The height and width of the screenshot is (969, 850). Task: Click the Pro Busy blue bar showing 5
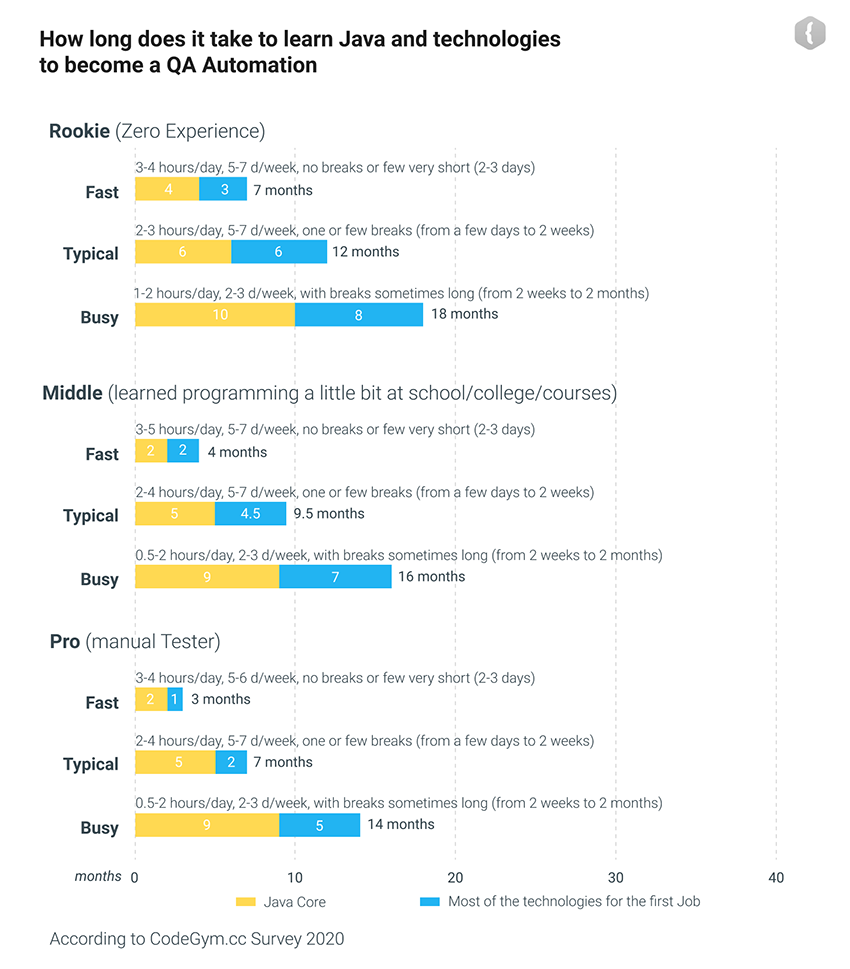coord(319,825)
